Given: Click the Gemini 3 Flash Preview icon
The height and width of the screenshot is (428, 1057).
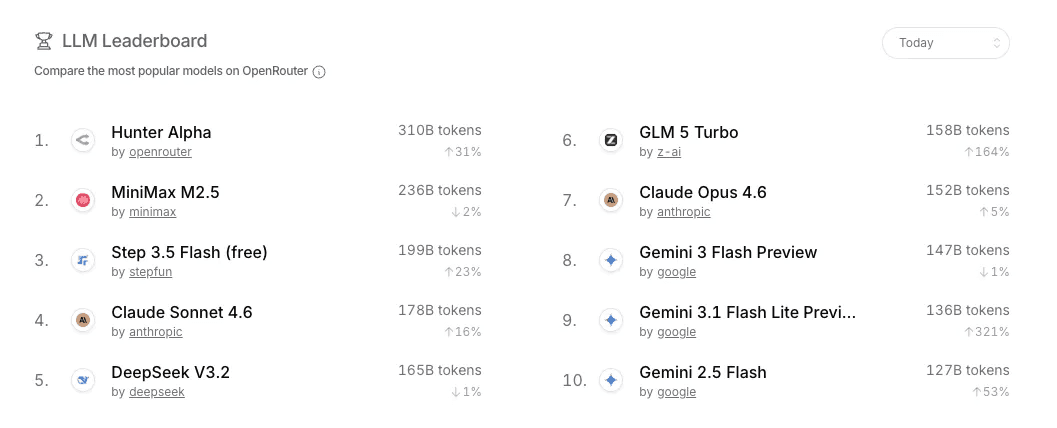Looking at the screenshot, I should [611, 261].
